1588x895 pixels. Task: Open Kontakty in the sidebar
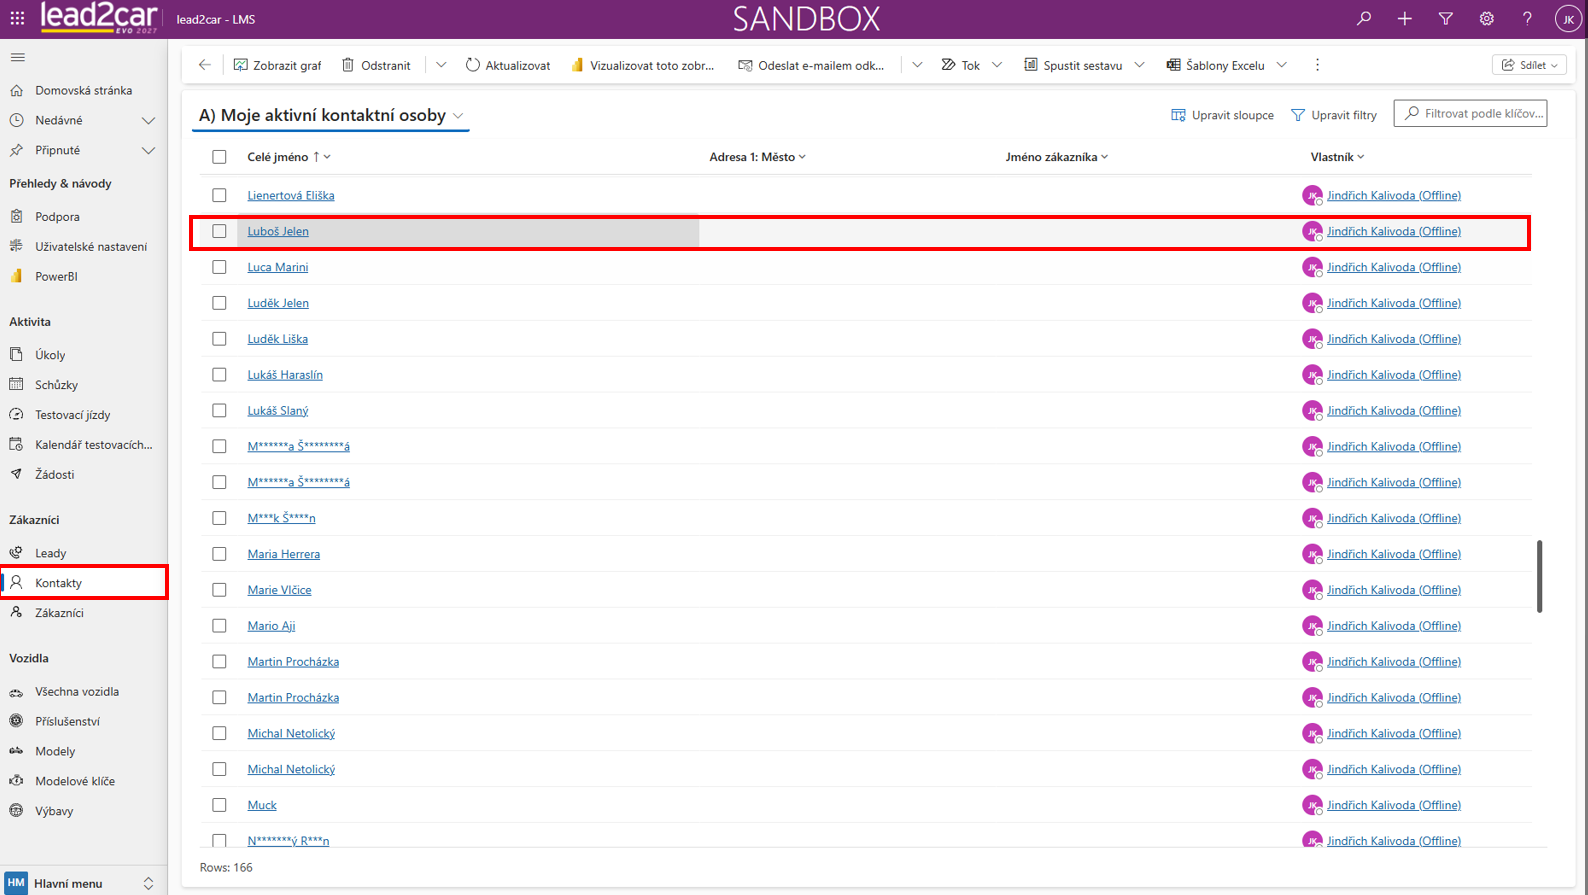[x=84, y=583]
